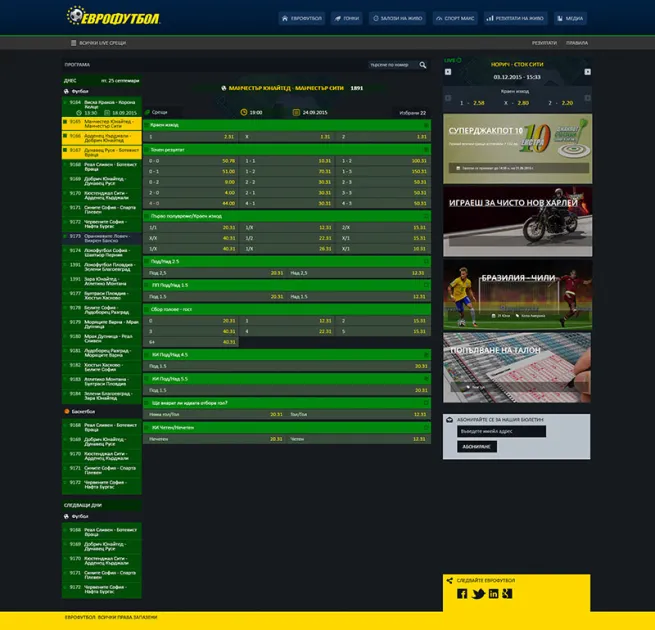The height and width of the screenshot is (630, 655).
Task: Uncheck match 9166 Арденец Кърджали checkbox
Action: coord(65,136)
